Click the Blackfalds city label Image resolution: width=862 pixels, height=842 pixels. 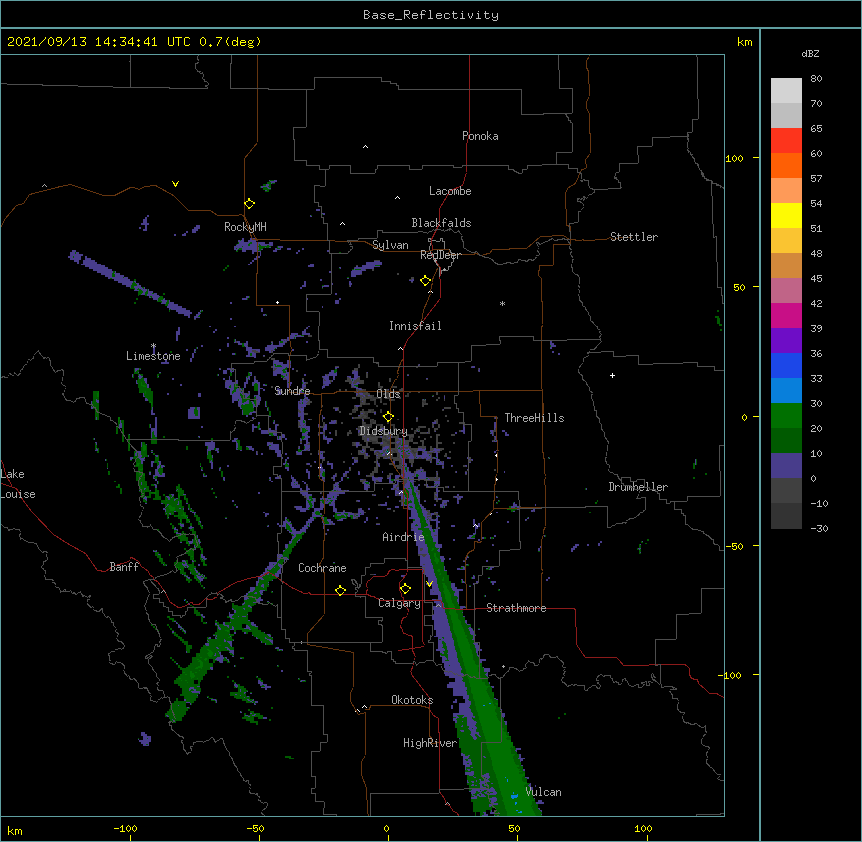point(441,223)
